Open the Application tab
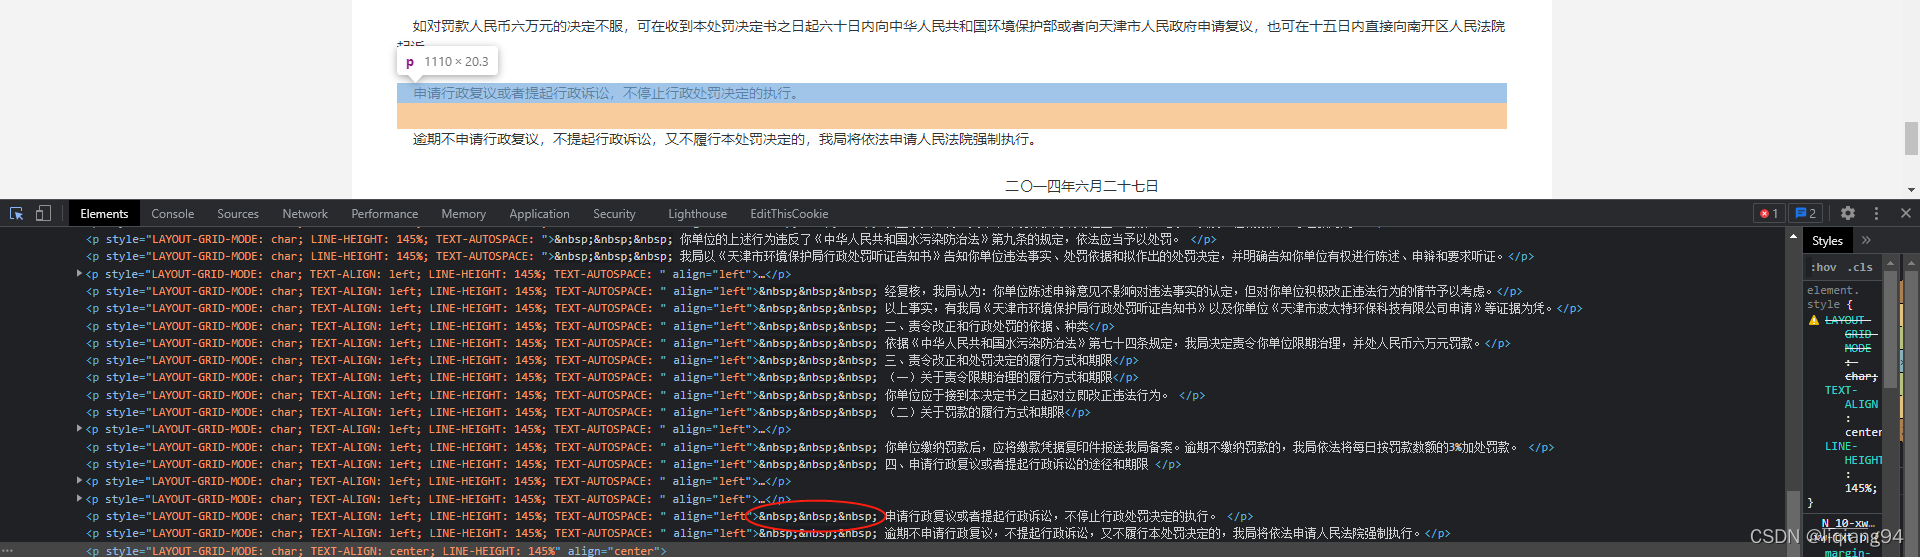Screen dimensions: 1920x557 click(x=539, y=214)
